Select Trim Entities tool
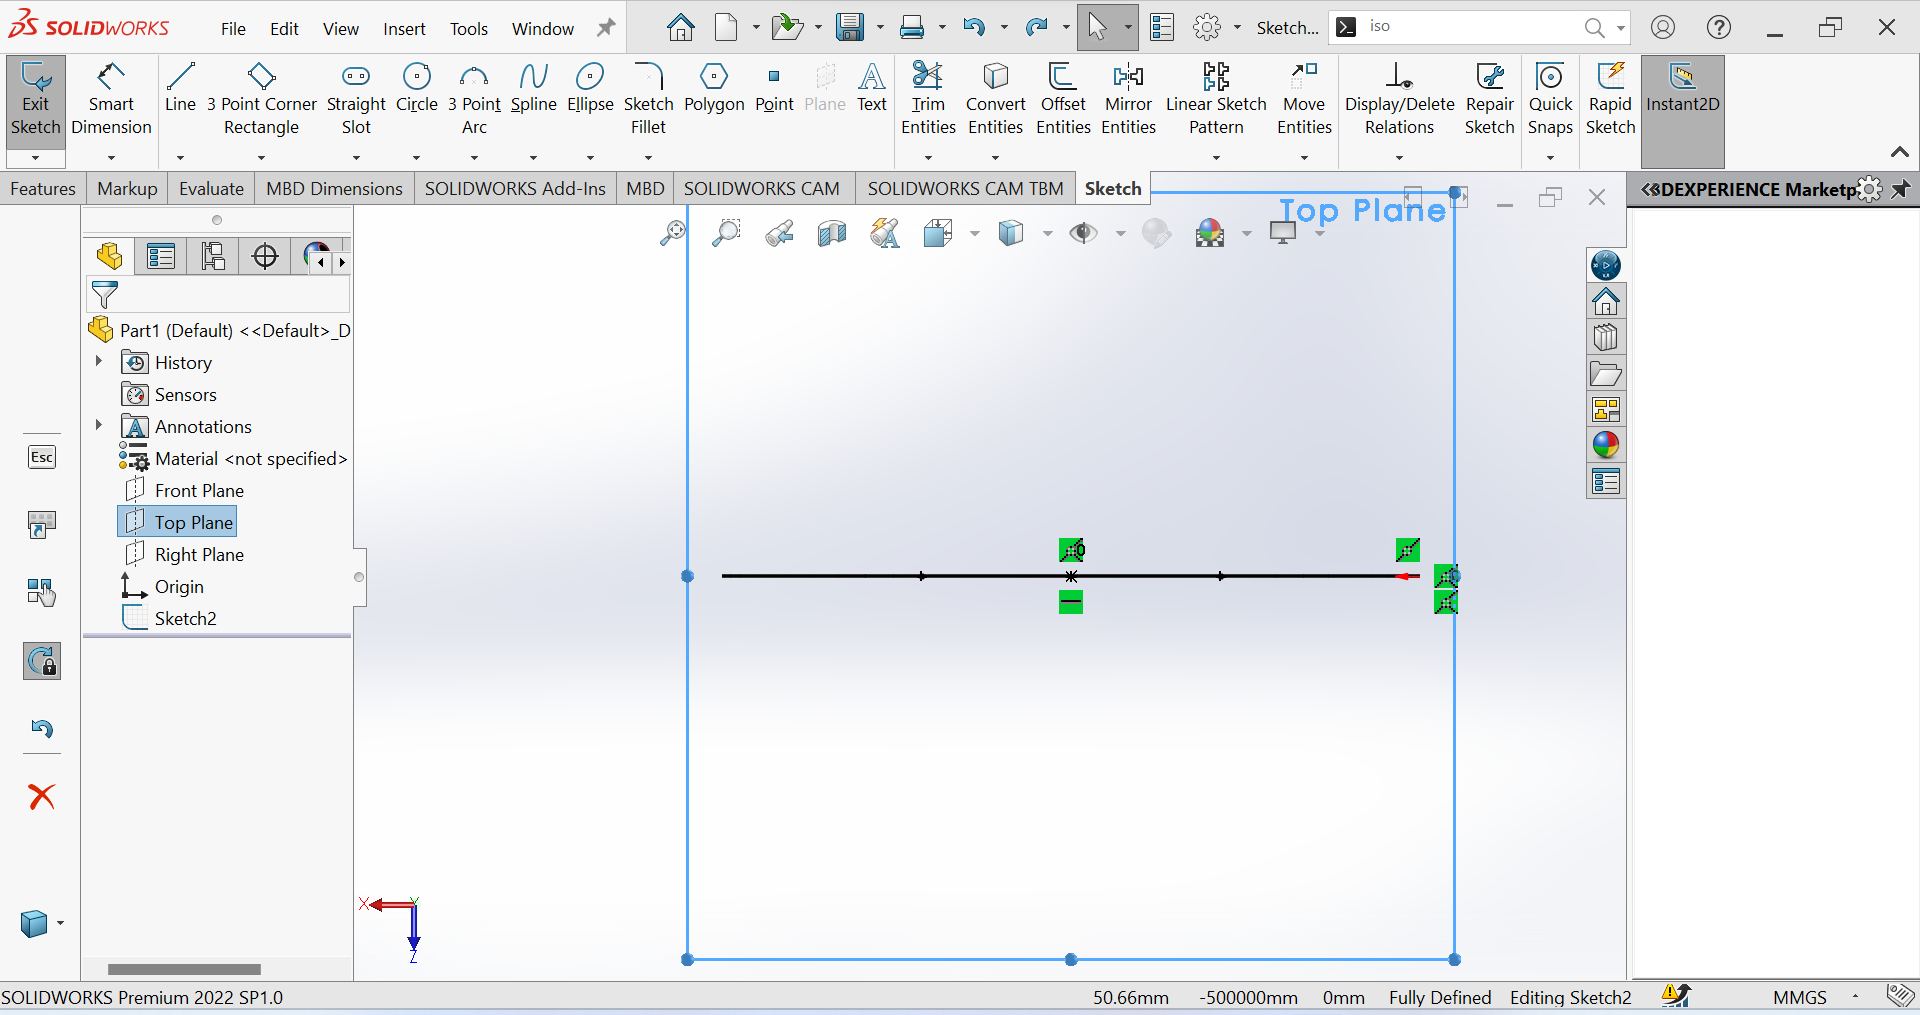The width and height of the screenshot is (1920, 1015). [928, 100]
